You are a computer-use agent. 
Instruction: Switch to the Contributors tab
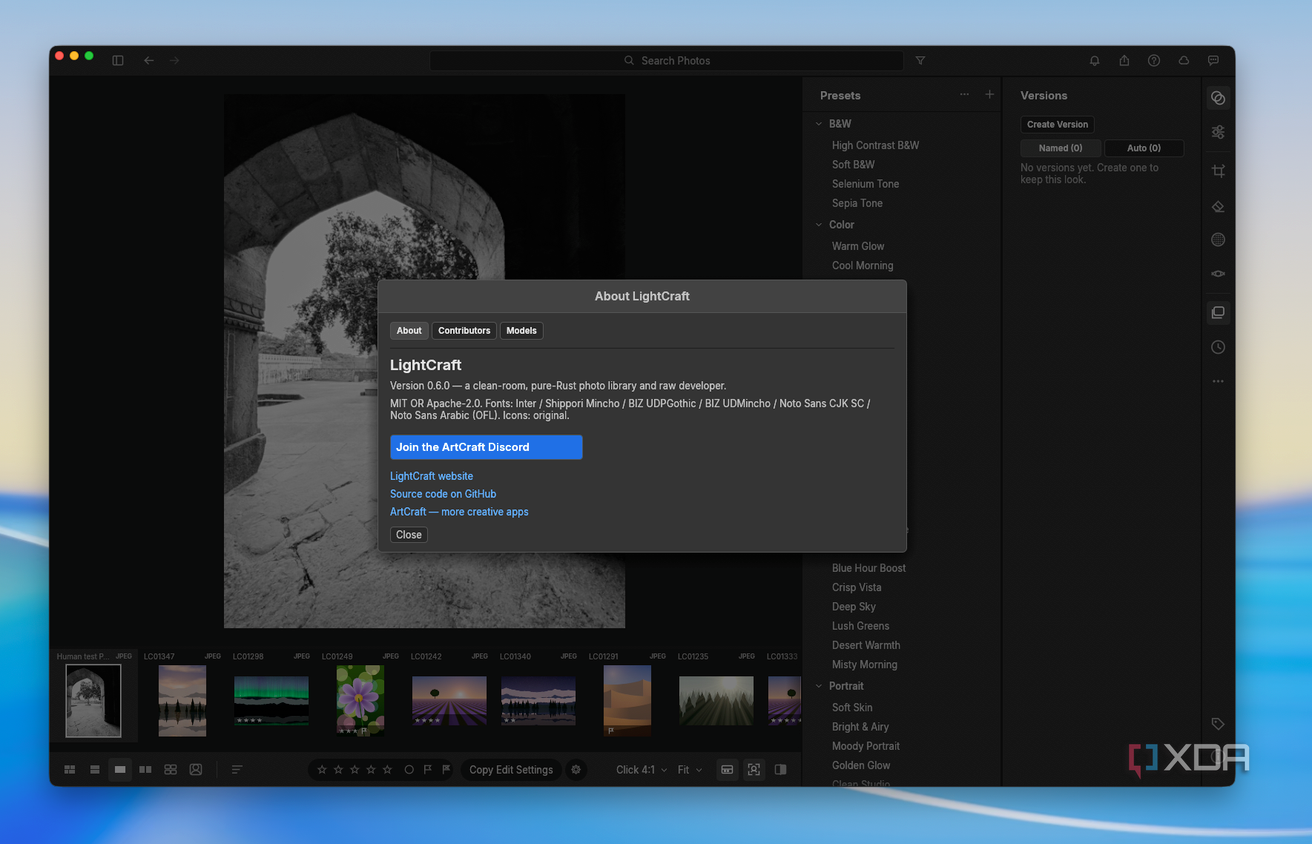click(464, 331)
